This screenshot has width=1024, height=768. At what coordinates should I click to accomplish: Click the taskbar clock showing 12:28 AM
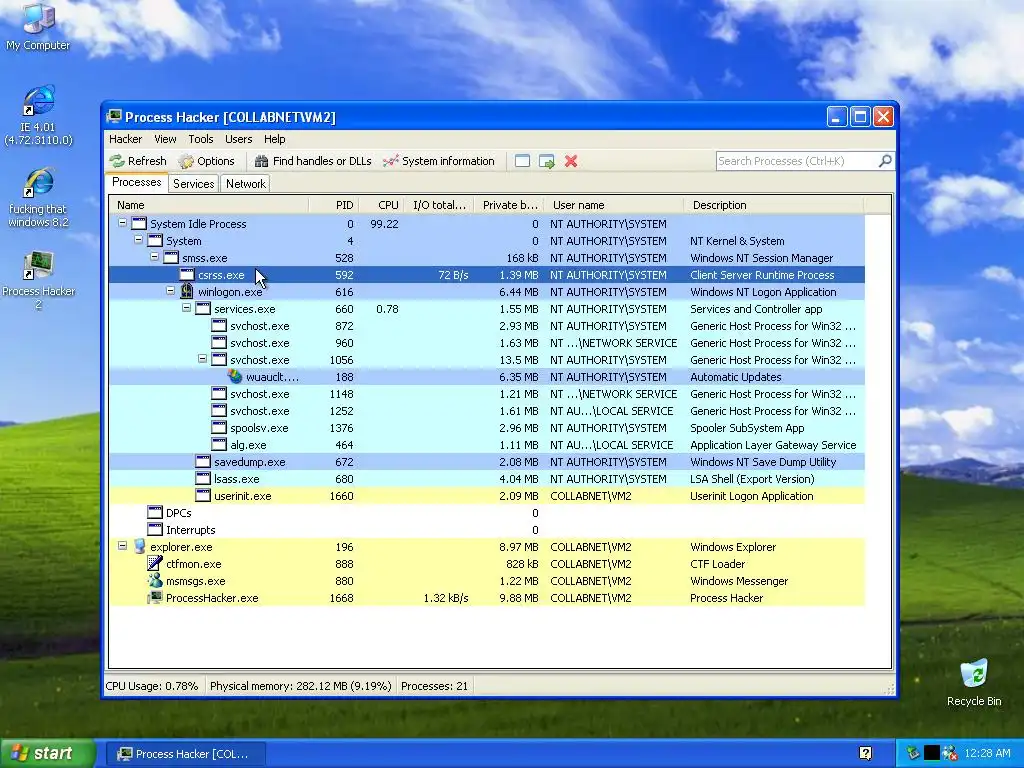(987, 753)
